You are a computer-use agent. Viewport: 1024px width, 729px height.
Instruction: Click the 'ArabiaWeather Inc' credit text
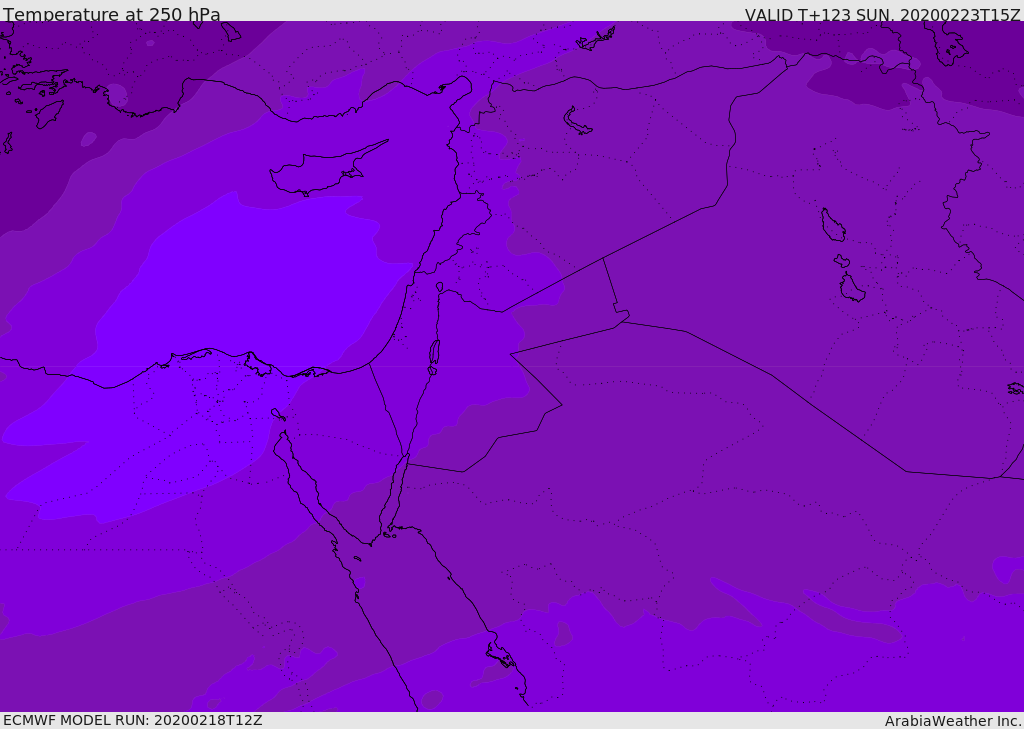click(x=951, y=721)
